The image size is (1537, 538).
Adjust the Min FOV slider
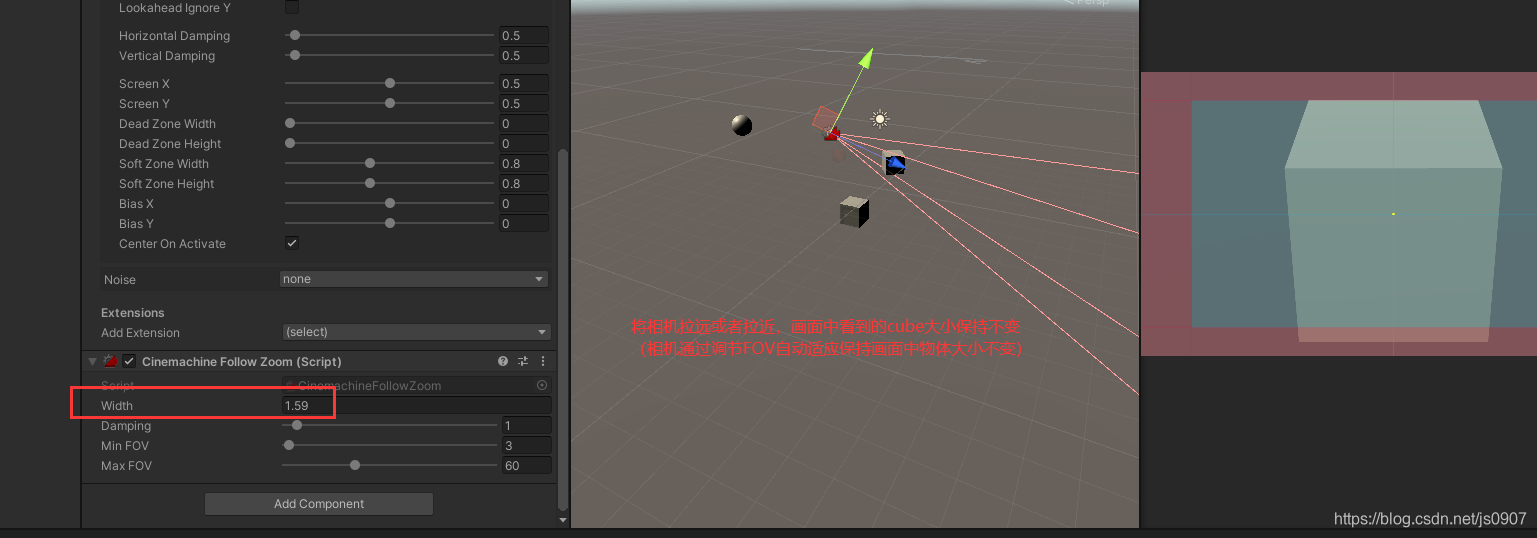[390, 445]
